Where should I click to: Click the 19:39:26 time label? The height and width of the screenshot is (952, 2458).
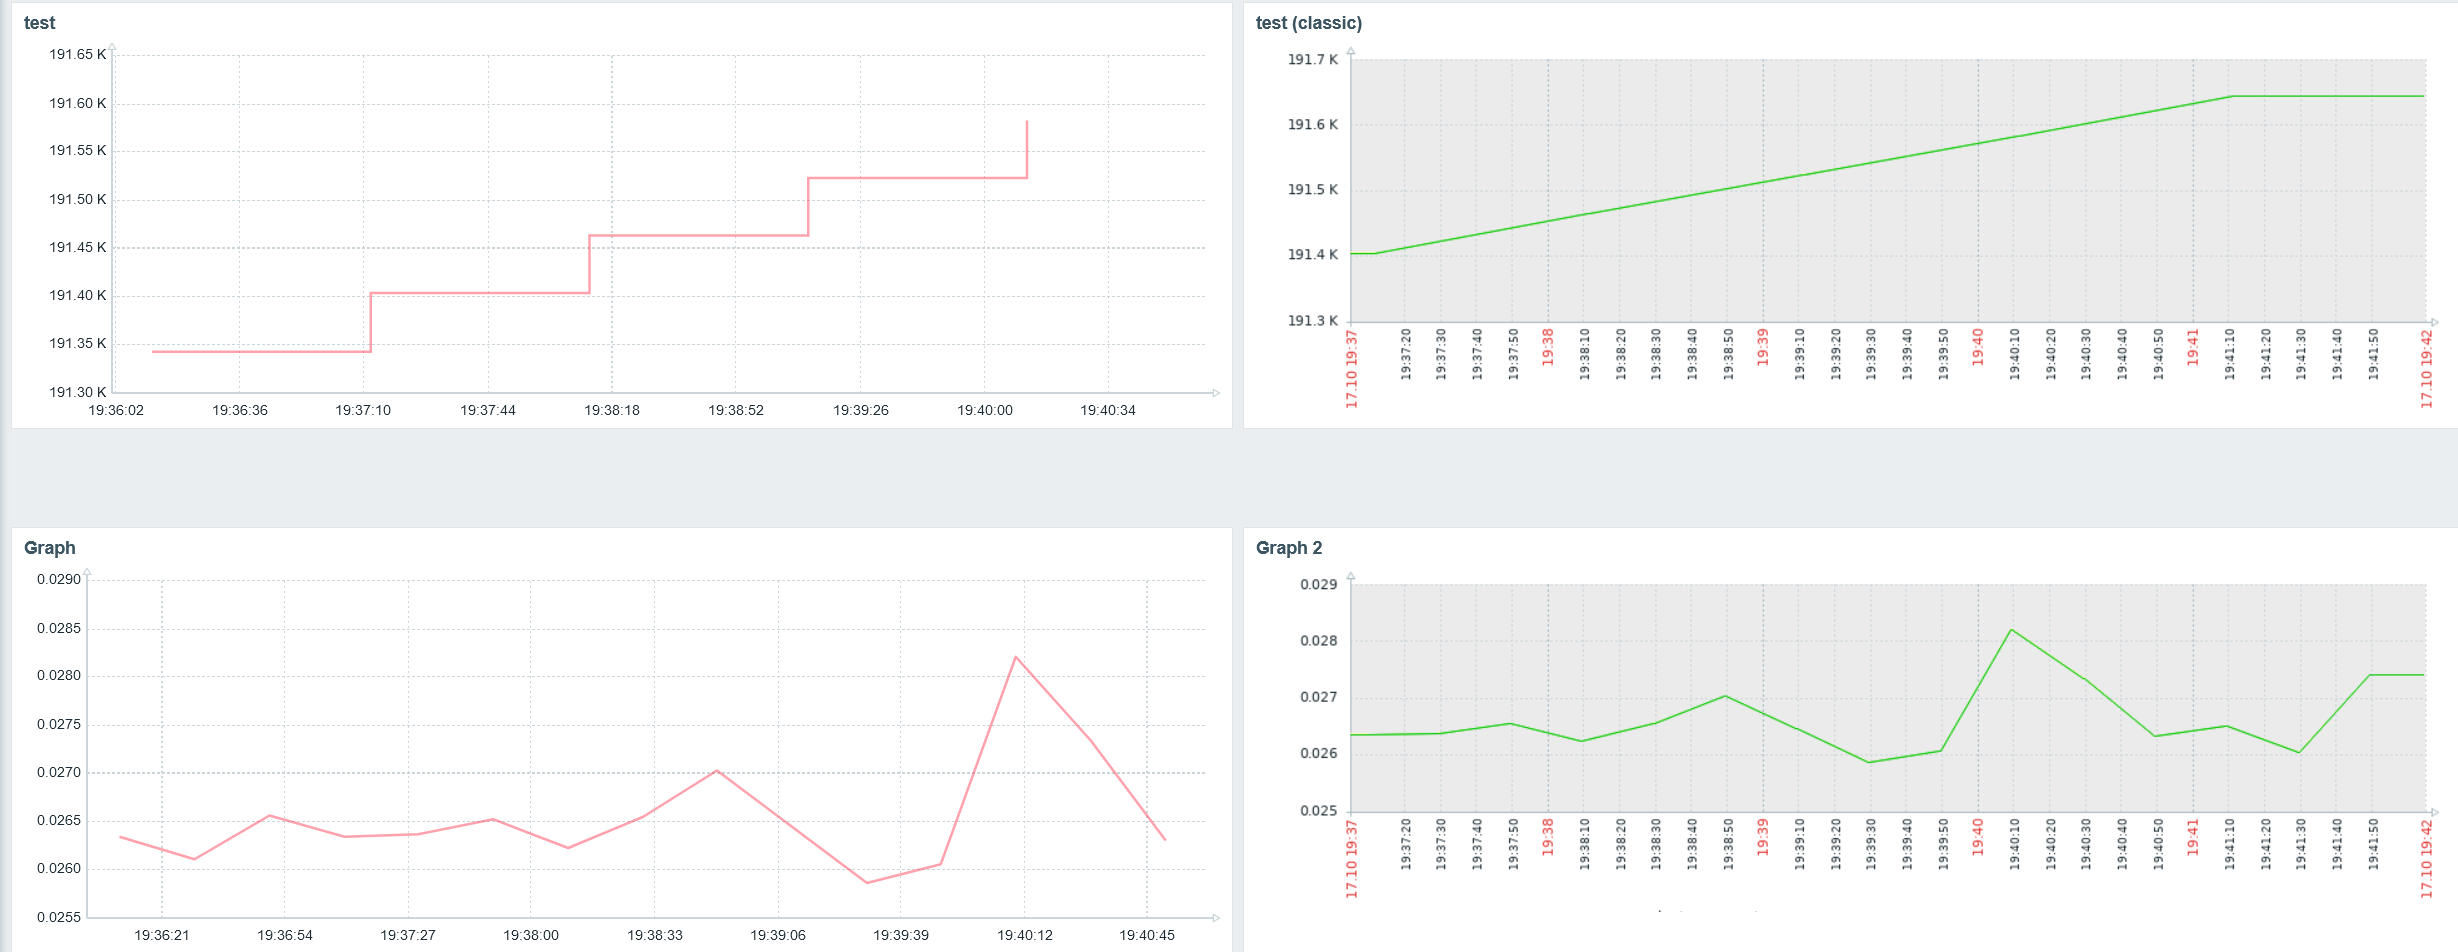click(x=861, y=410)
